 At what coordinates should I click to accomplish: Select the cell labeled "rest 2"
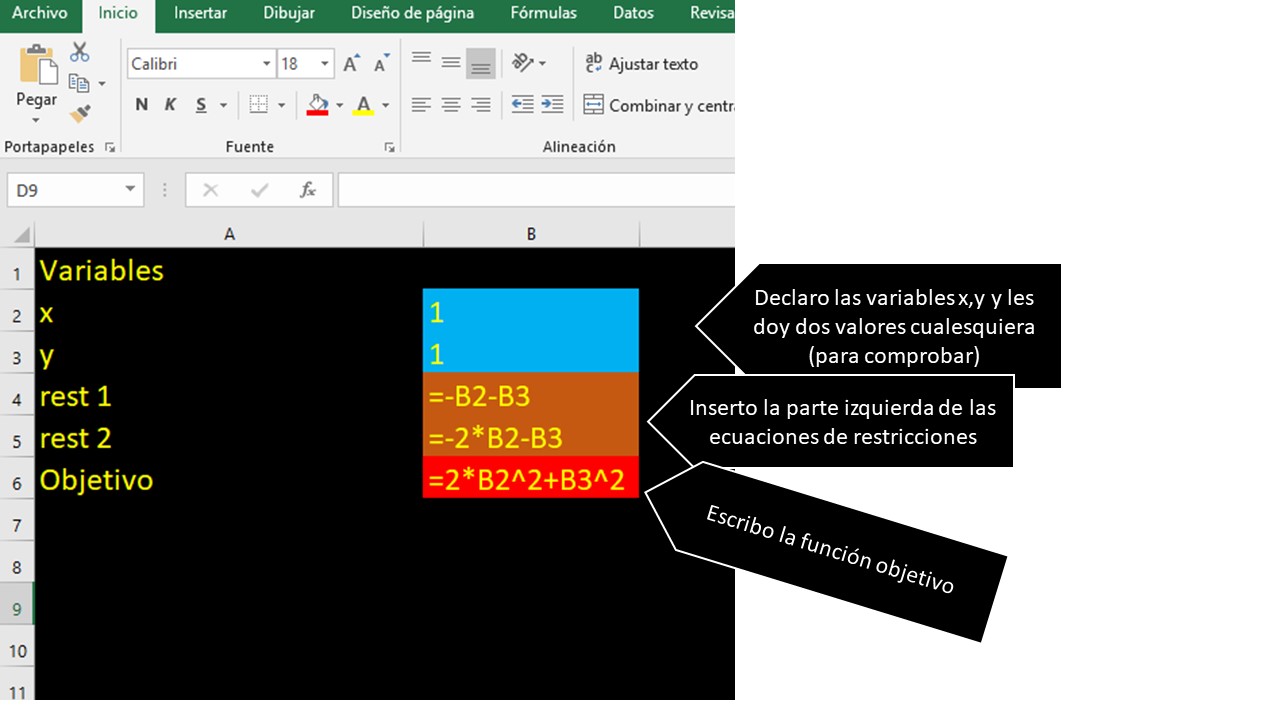(229, 438)
